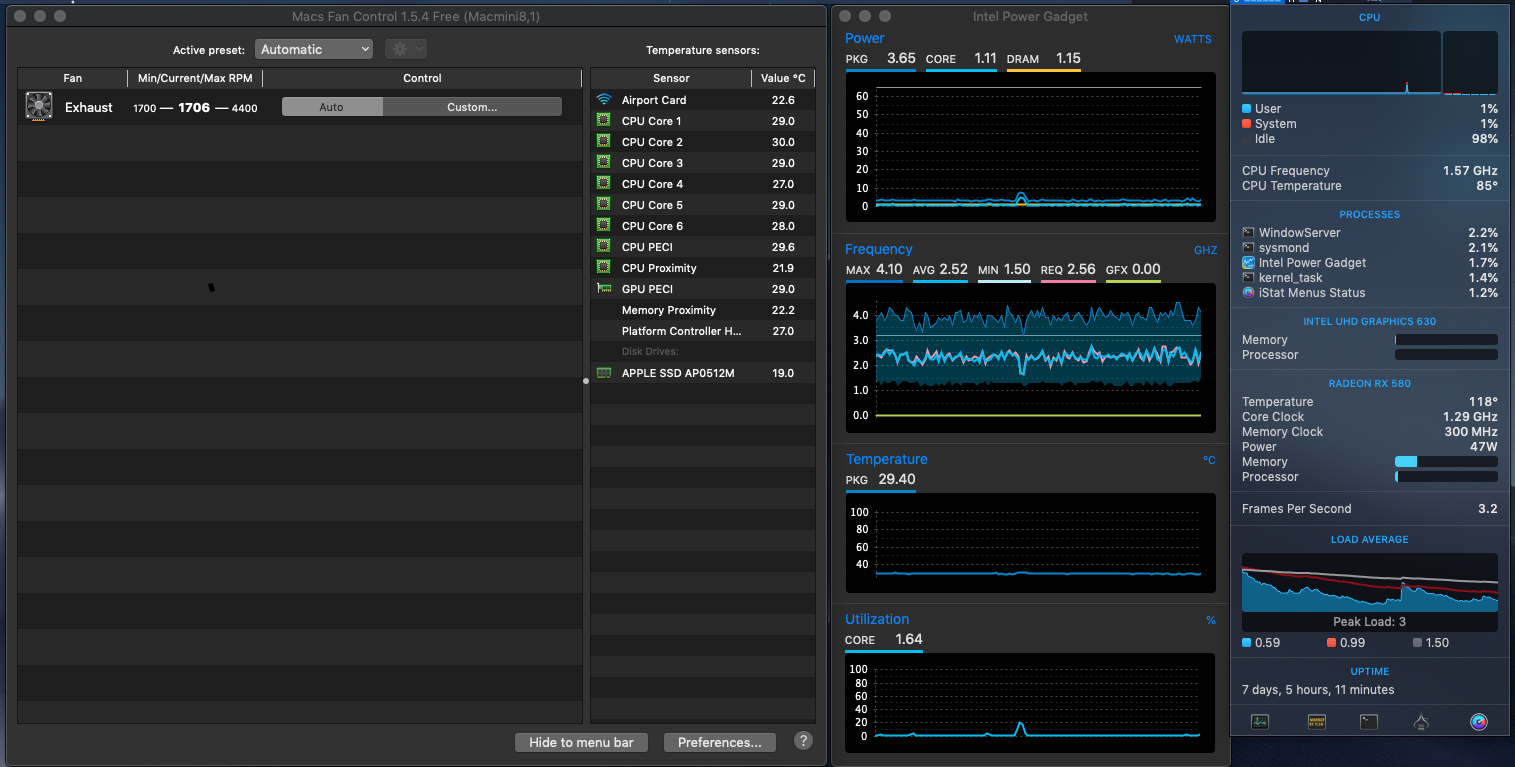Open the Active preset dropdown
Screen dimensions: 1515x767
click(x=314, y=49)
